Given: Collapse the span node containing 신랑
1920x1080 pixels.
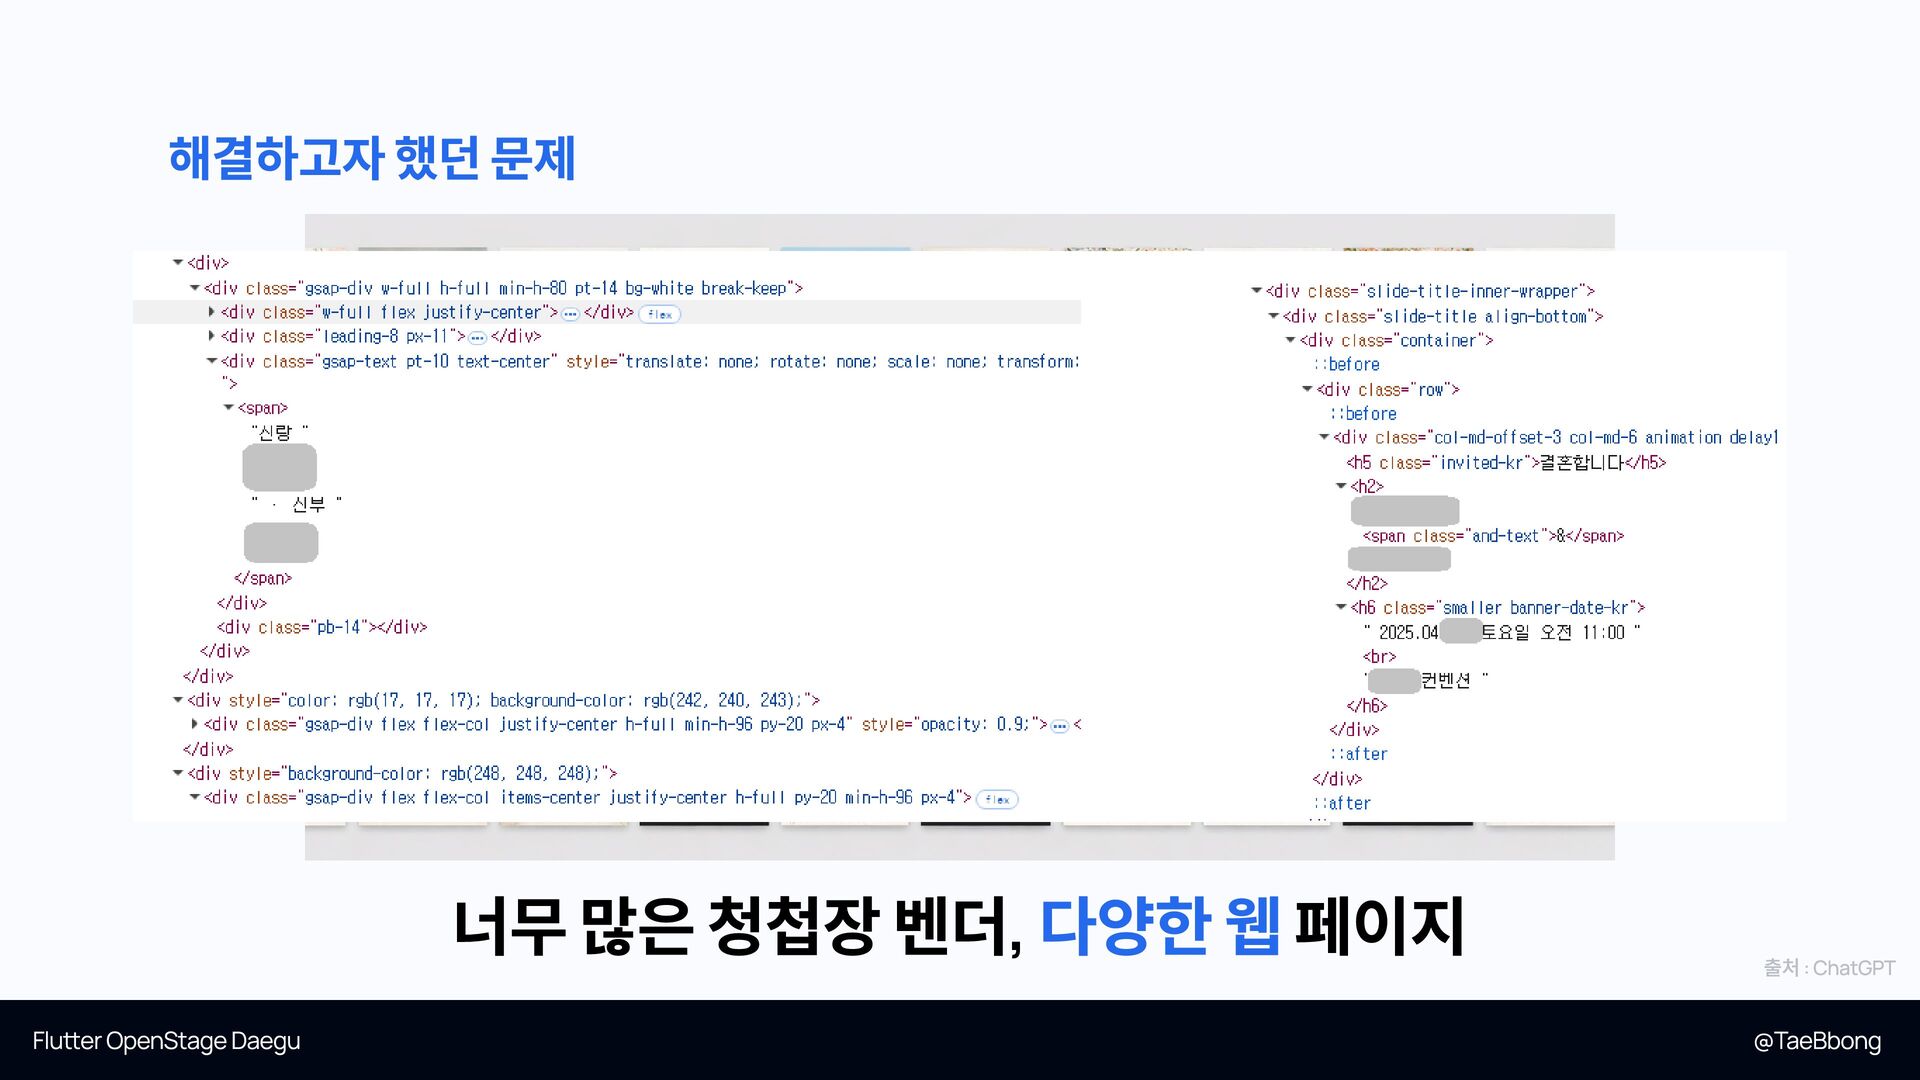Looking at the screenshot, I should [x=228, y=408].
